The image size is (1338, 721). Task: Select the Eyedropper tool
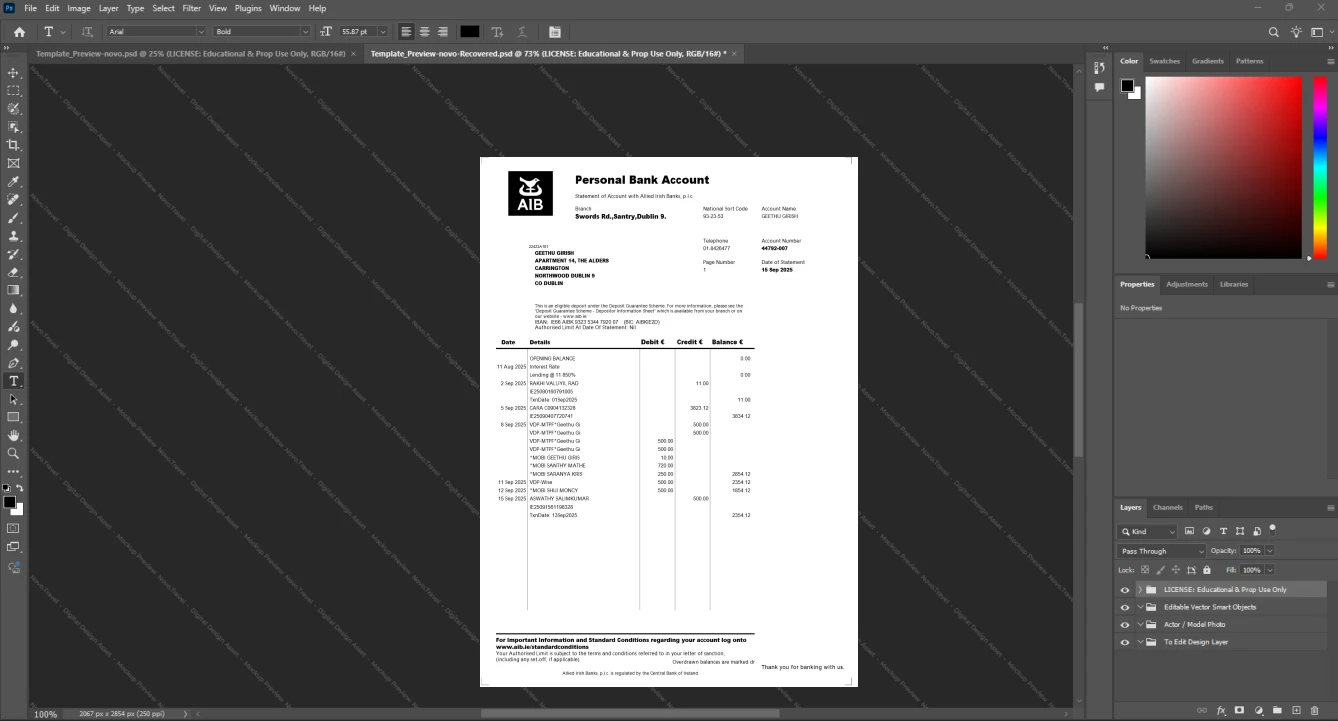point(14,182)
